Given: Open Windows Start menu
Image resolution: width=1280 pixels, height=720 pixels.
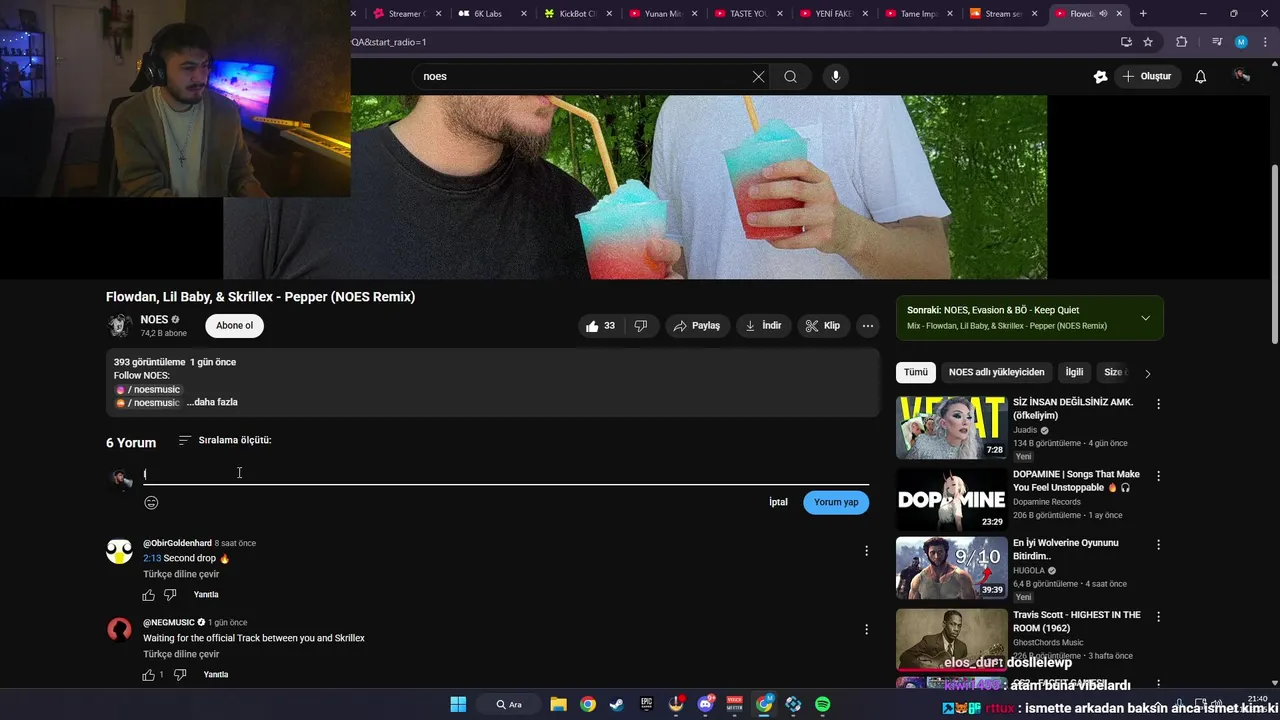Looking at the screenshot, I should (x=458, y=704).
